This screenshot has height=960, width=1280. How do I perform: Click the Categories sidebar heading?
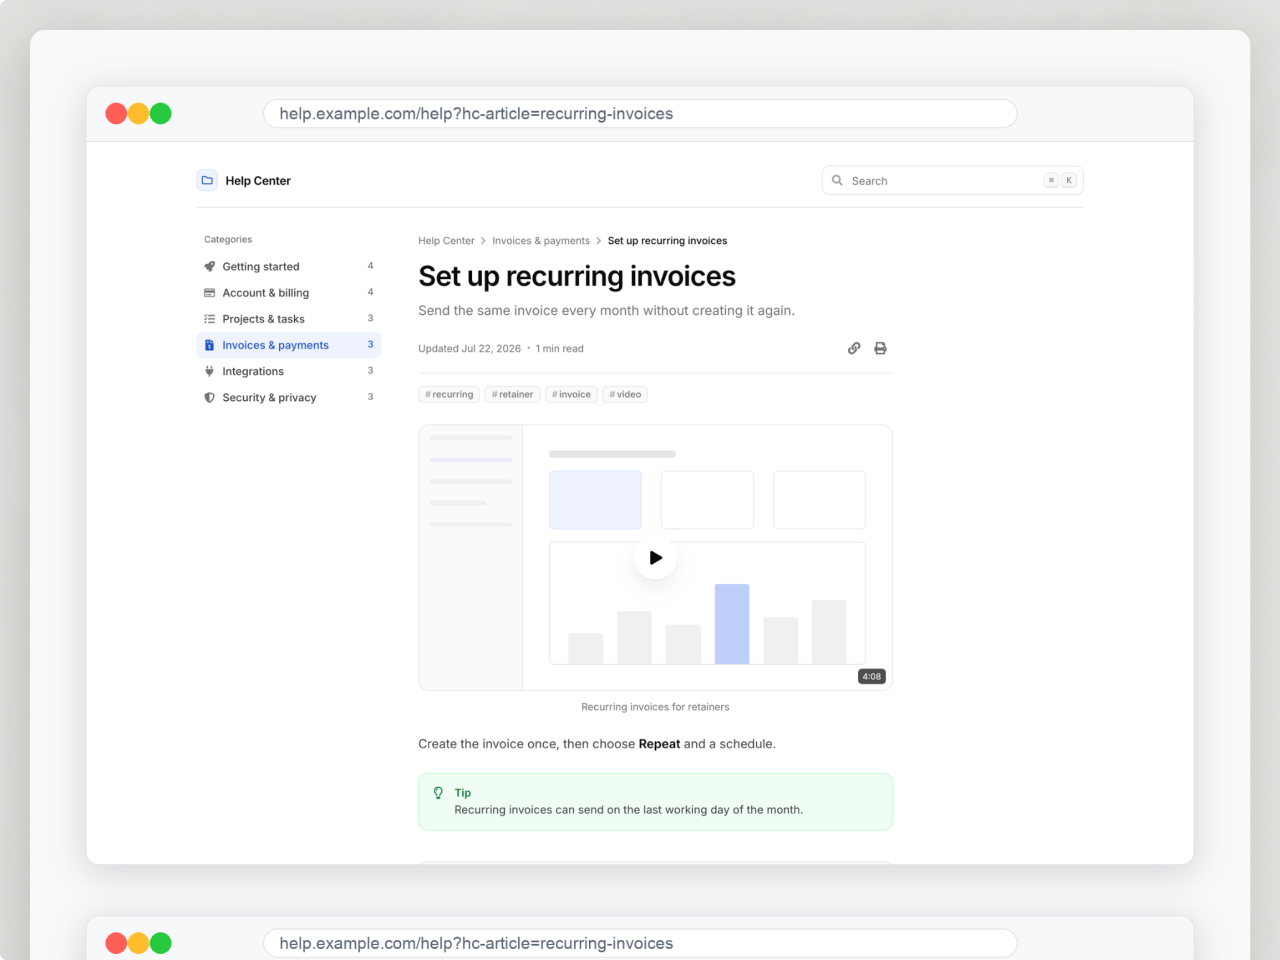click(x=228, y=240)
